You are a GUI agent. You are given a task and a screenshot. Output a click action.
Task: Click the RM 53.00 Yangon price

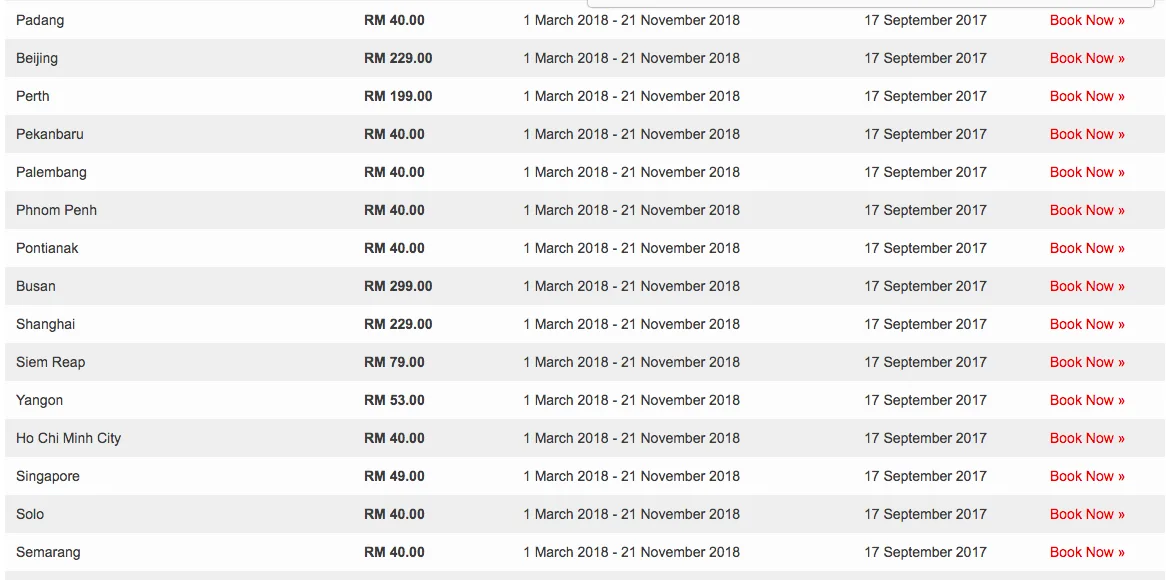[394, 400]
